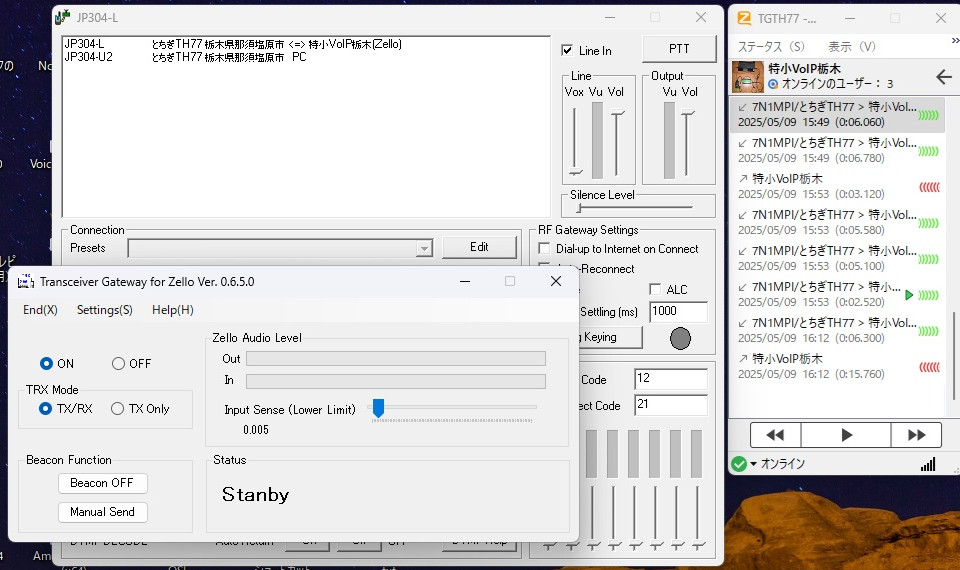This screenshot has width=960, height=570.
Task: Click the signal strength bars icon
Action: click(x=928, y=464)
